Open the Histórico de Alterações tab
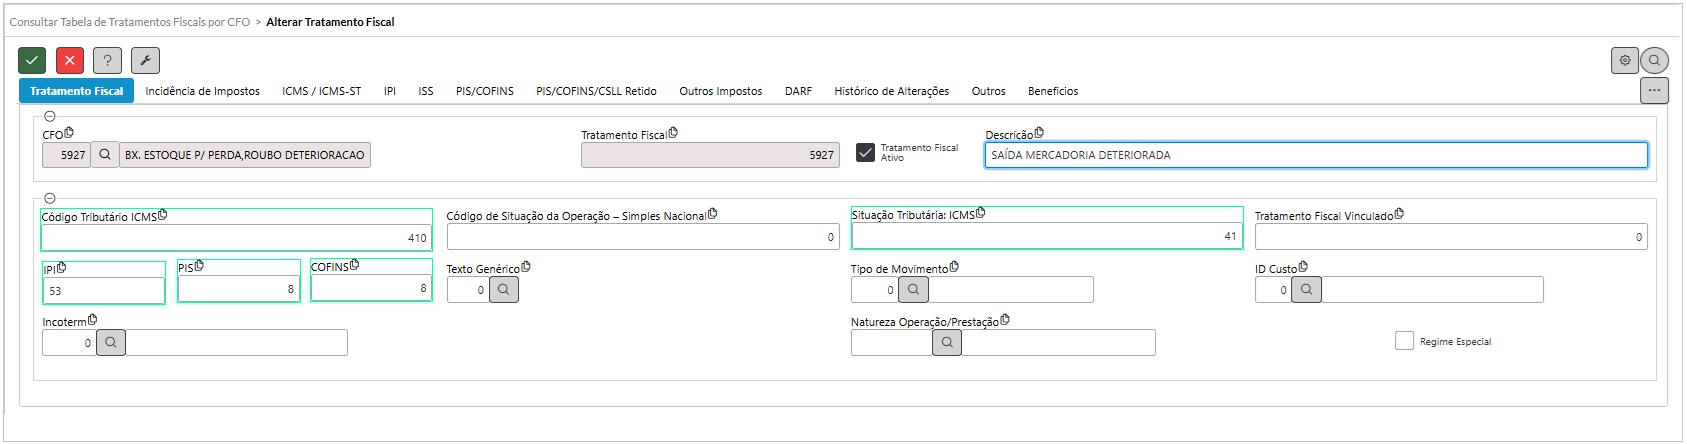The image size is (1687, 444). point(892,91)
